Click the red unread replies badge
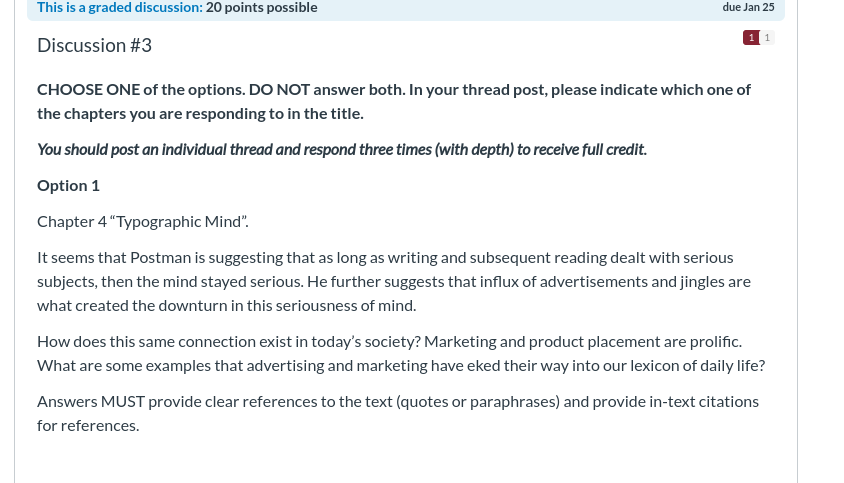This screenshot has height=483, width=844. [x=751, y=38]
